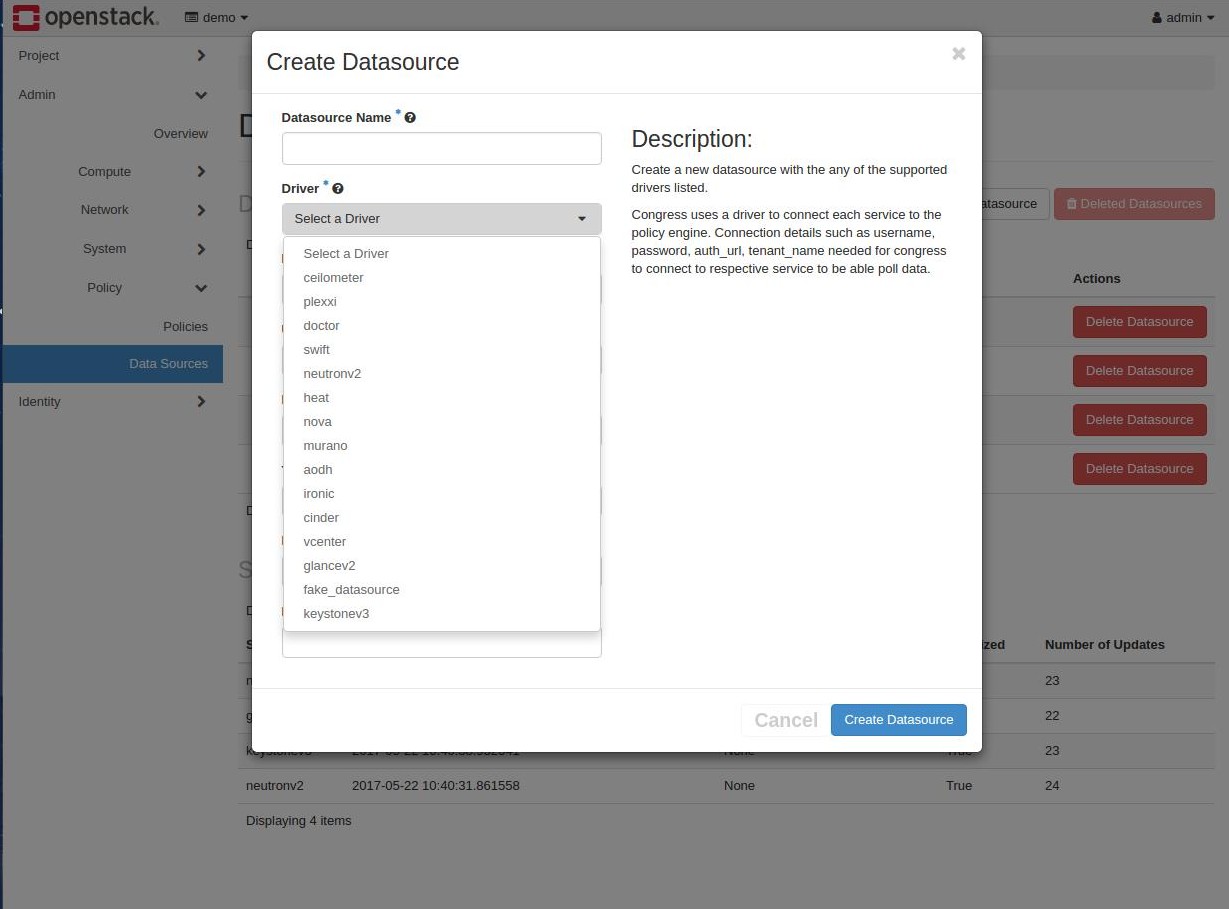
Task: Open the demo project dropdown
Action: tap(217, 17)
